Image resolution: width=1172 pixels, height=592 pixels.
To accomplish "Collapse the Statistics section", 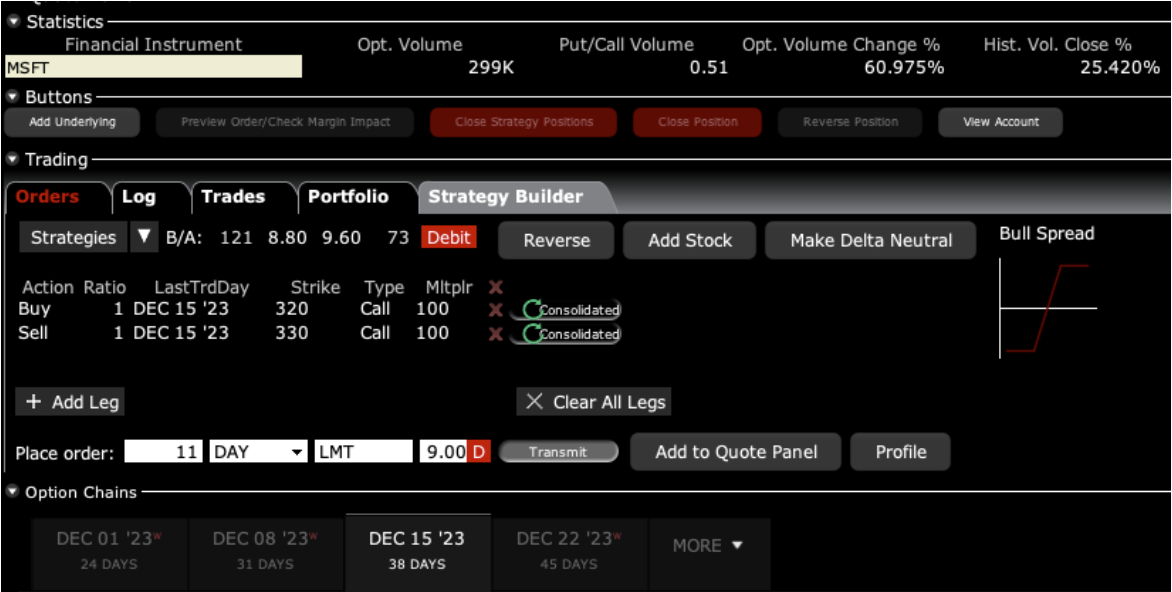I will click(12, 21).
